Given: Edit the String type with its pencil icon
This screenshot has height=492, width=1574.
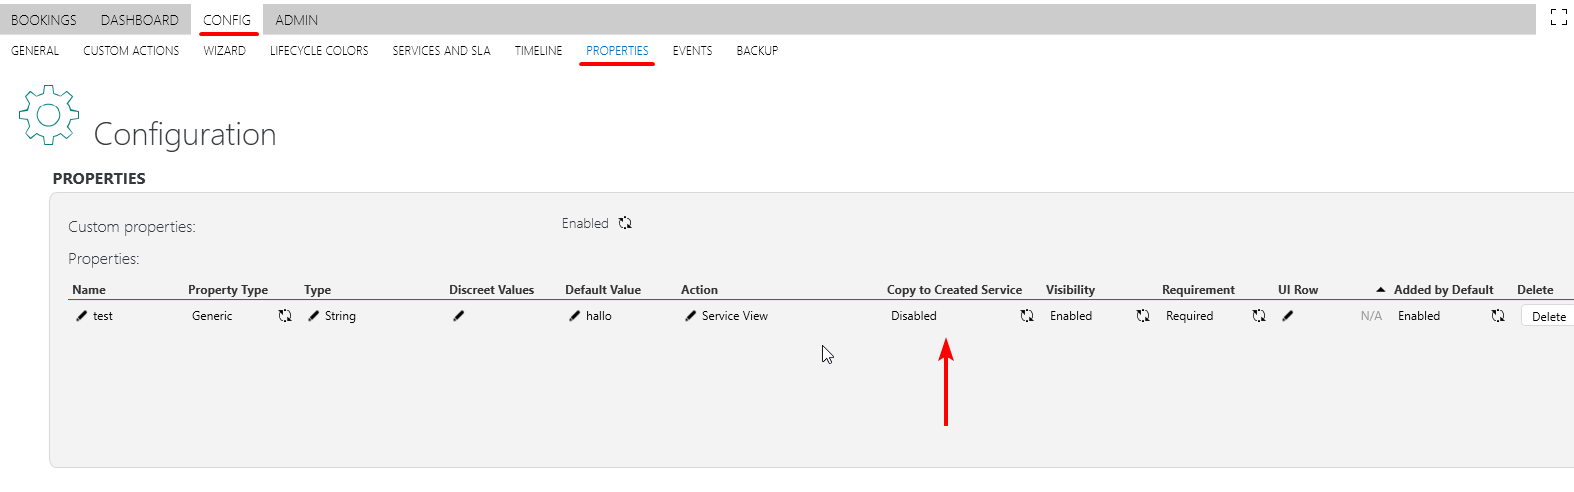Looking at the screenshot, I should pyautogui.click(x=314, y=316).
